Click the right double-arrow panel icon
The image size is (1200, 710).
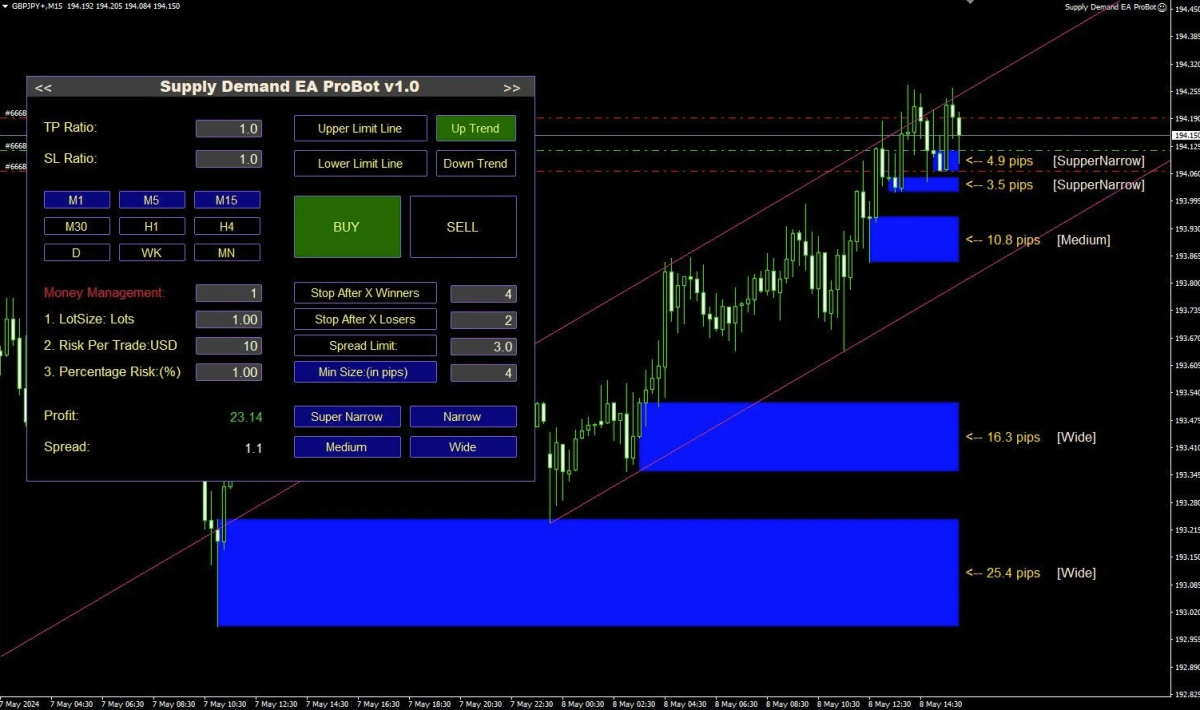(512, 88)
